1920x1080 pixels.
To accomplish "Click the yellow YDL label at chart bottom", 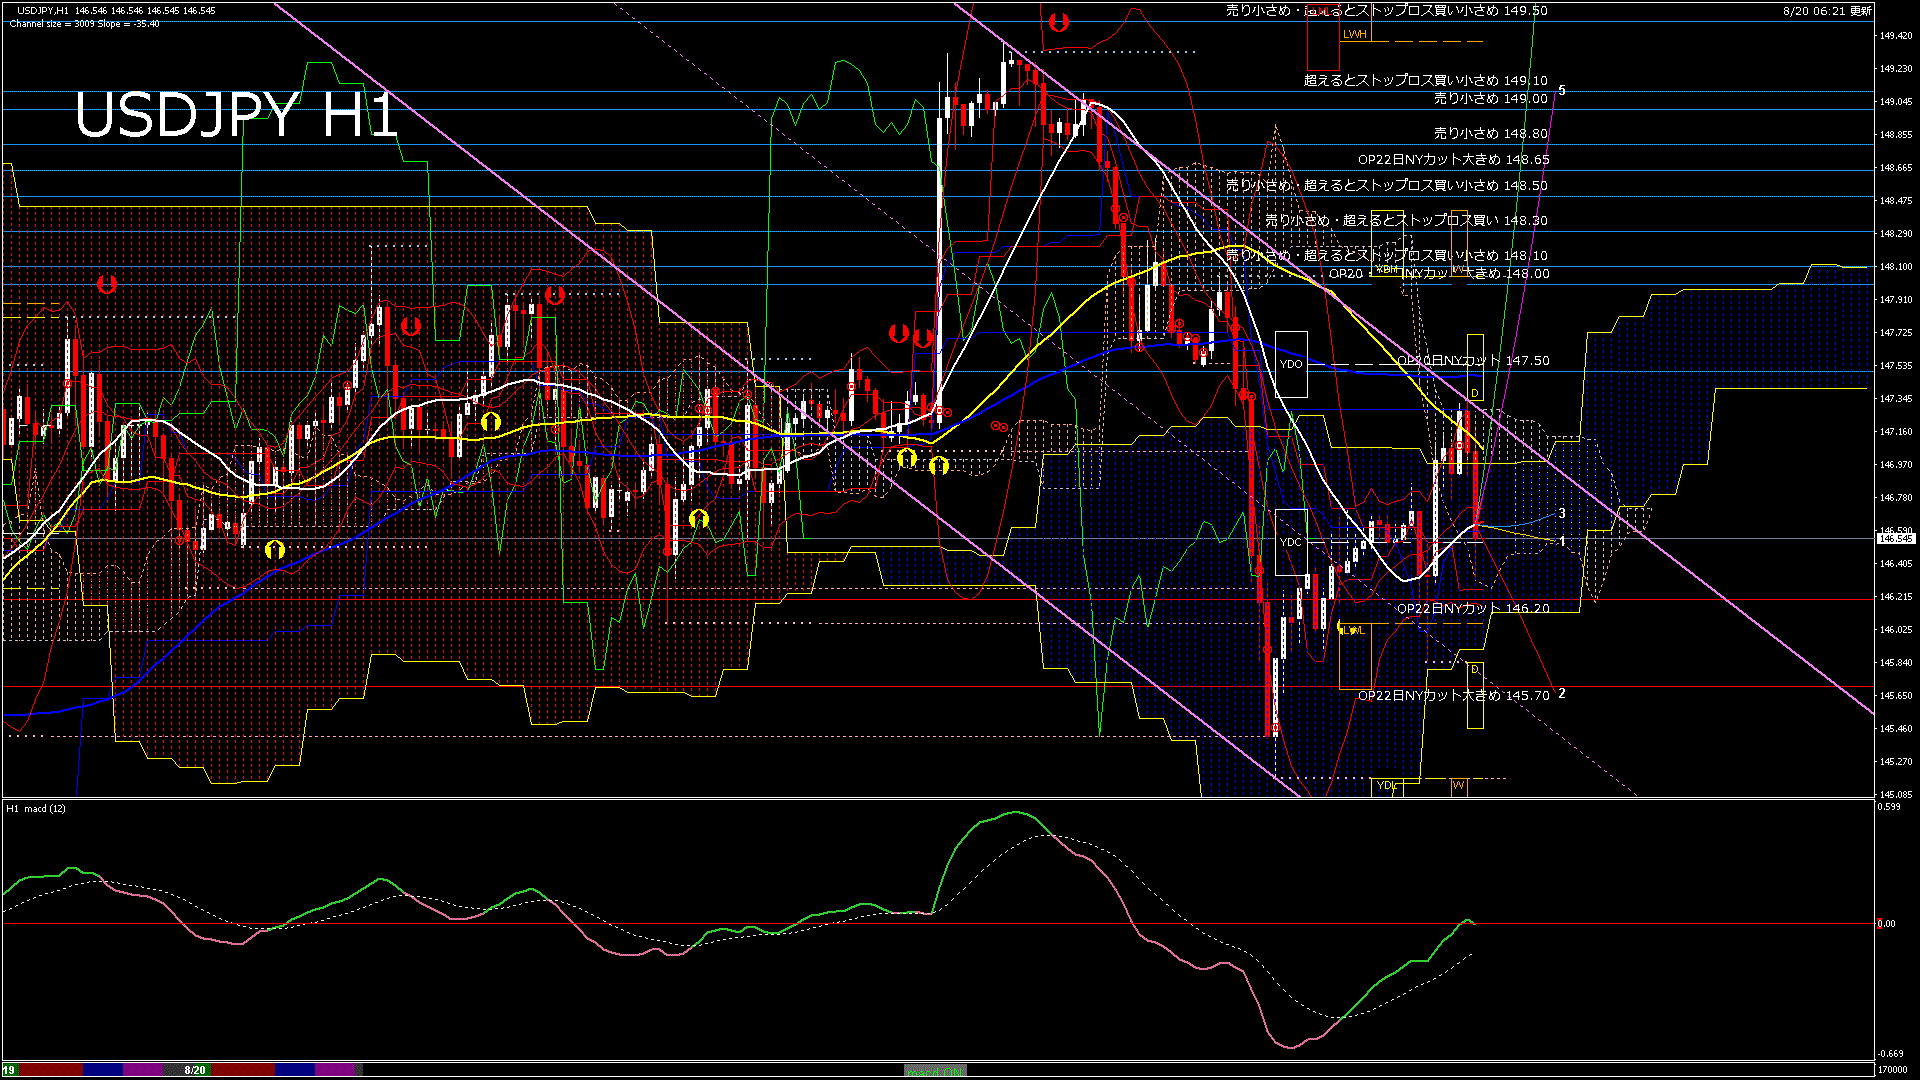I will (1386, 786).
